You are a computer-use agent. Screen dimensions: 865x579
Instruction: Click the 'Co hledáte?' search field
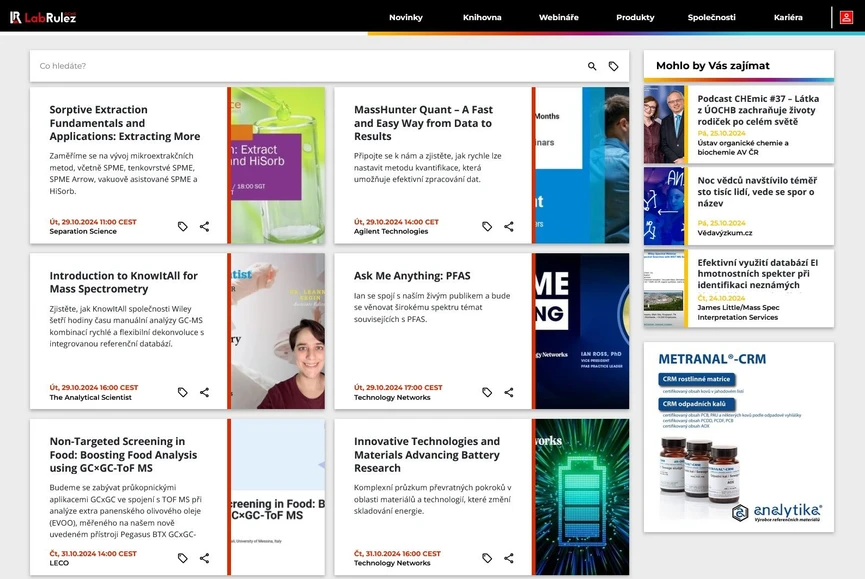pos(300,66)
